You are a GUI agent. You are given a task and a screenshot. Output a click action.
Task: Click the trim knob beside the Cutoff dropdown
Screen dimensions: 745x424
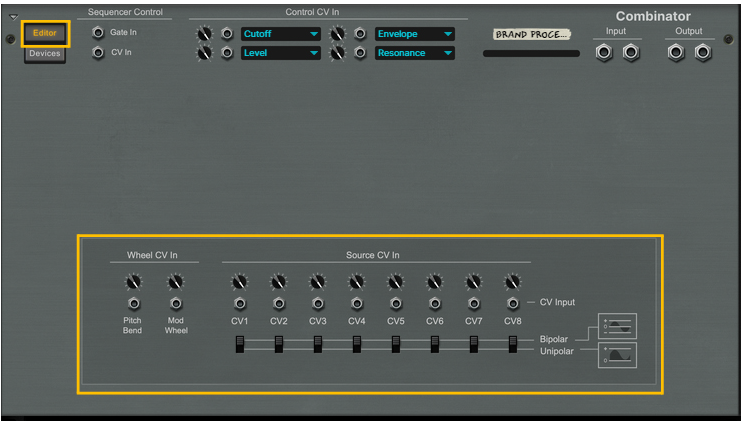[x=204, y=34]
